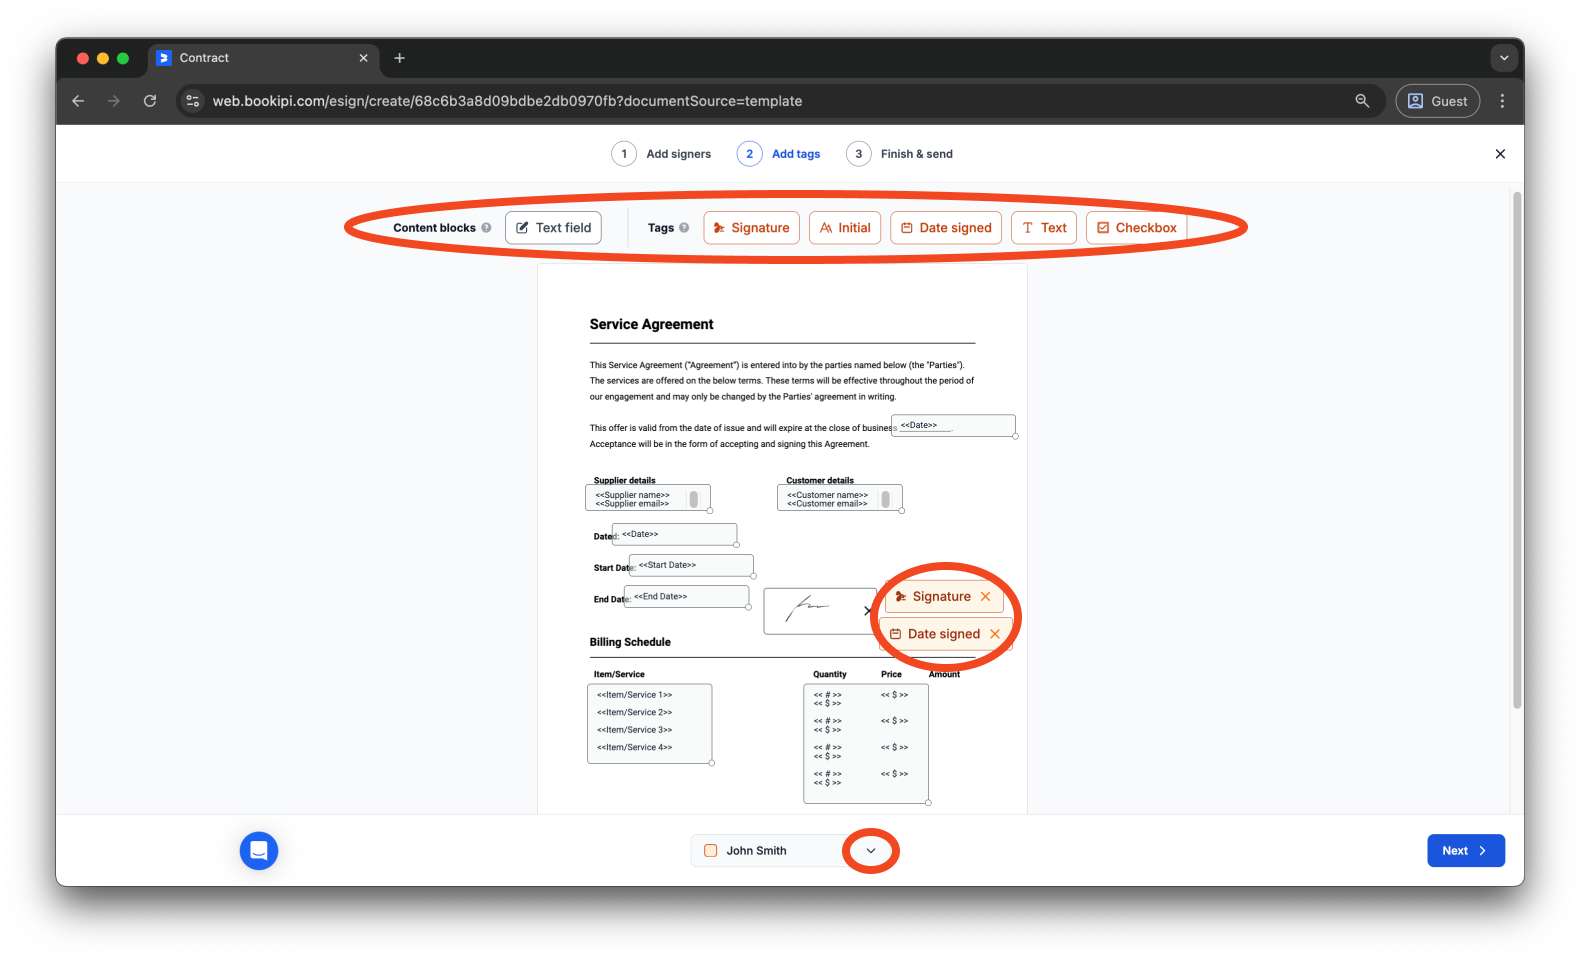
Task: Close the eSign editor with the X
Action: point(1500,154)
